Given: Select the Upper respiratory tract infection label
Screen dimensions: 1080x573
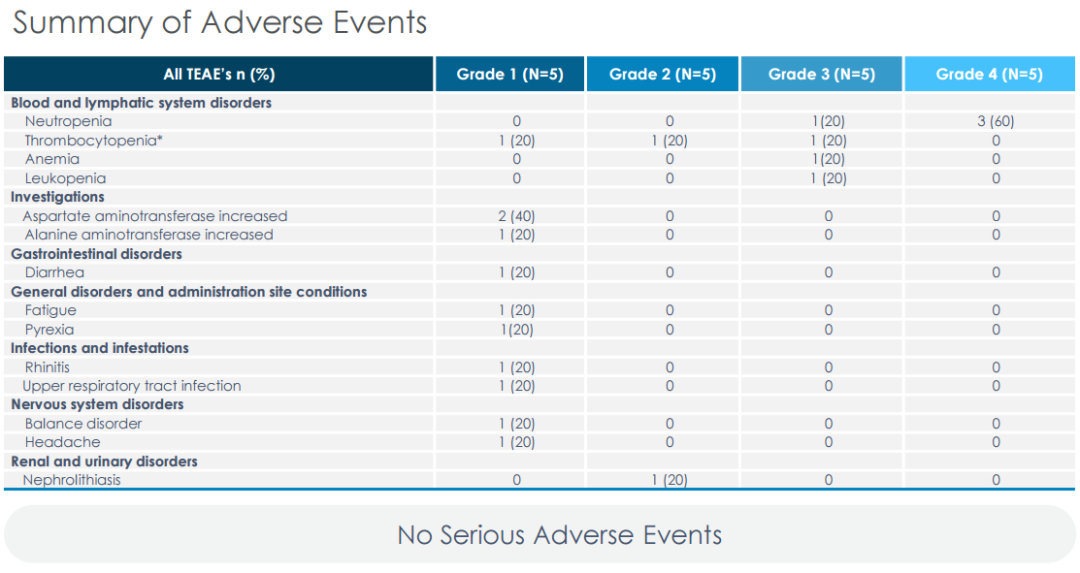Looking at the screenshot, I should click(131, 386).
